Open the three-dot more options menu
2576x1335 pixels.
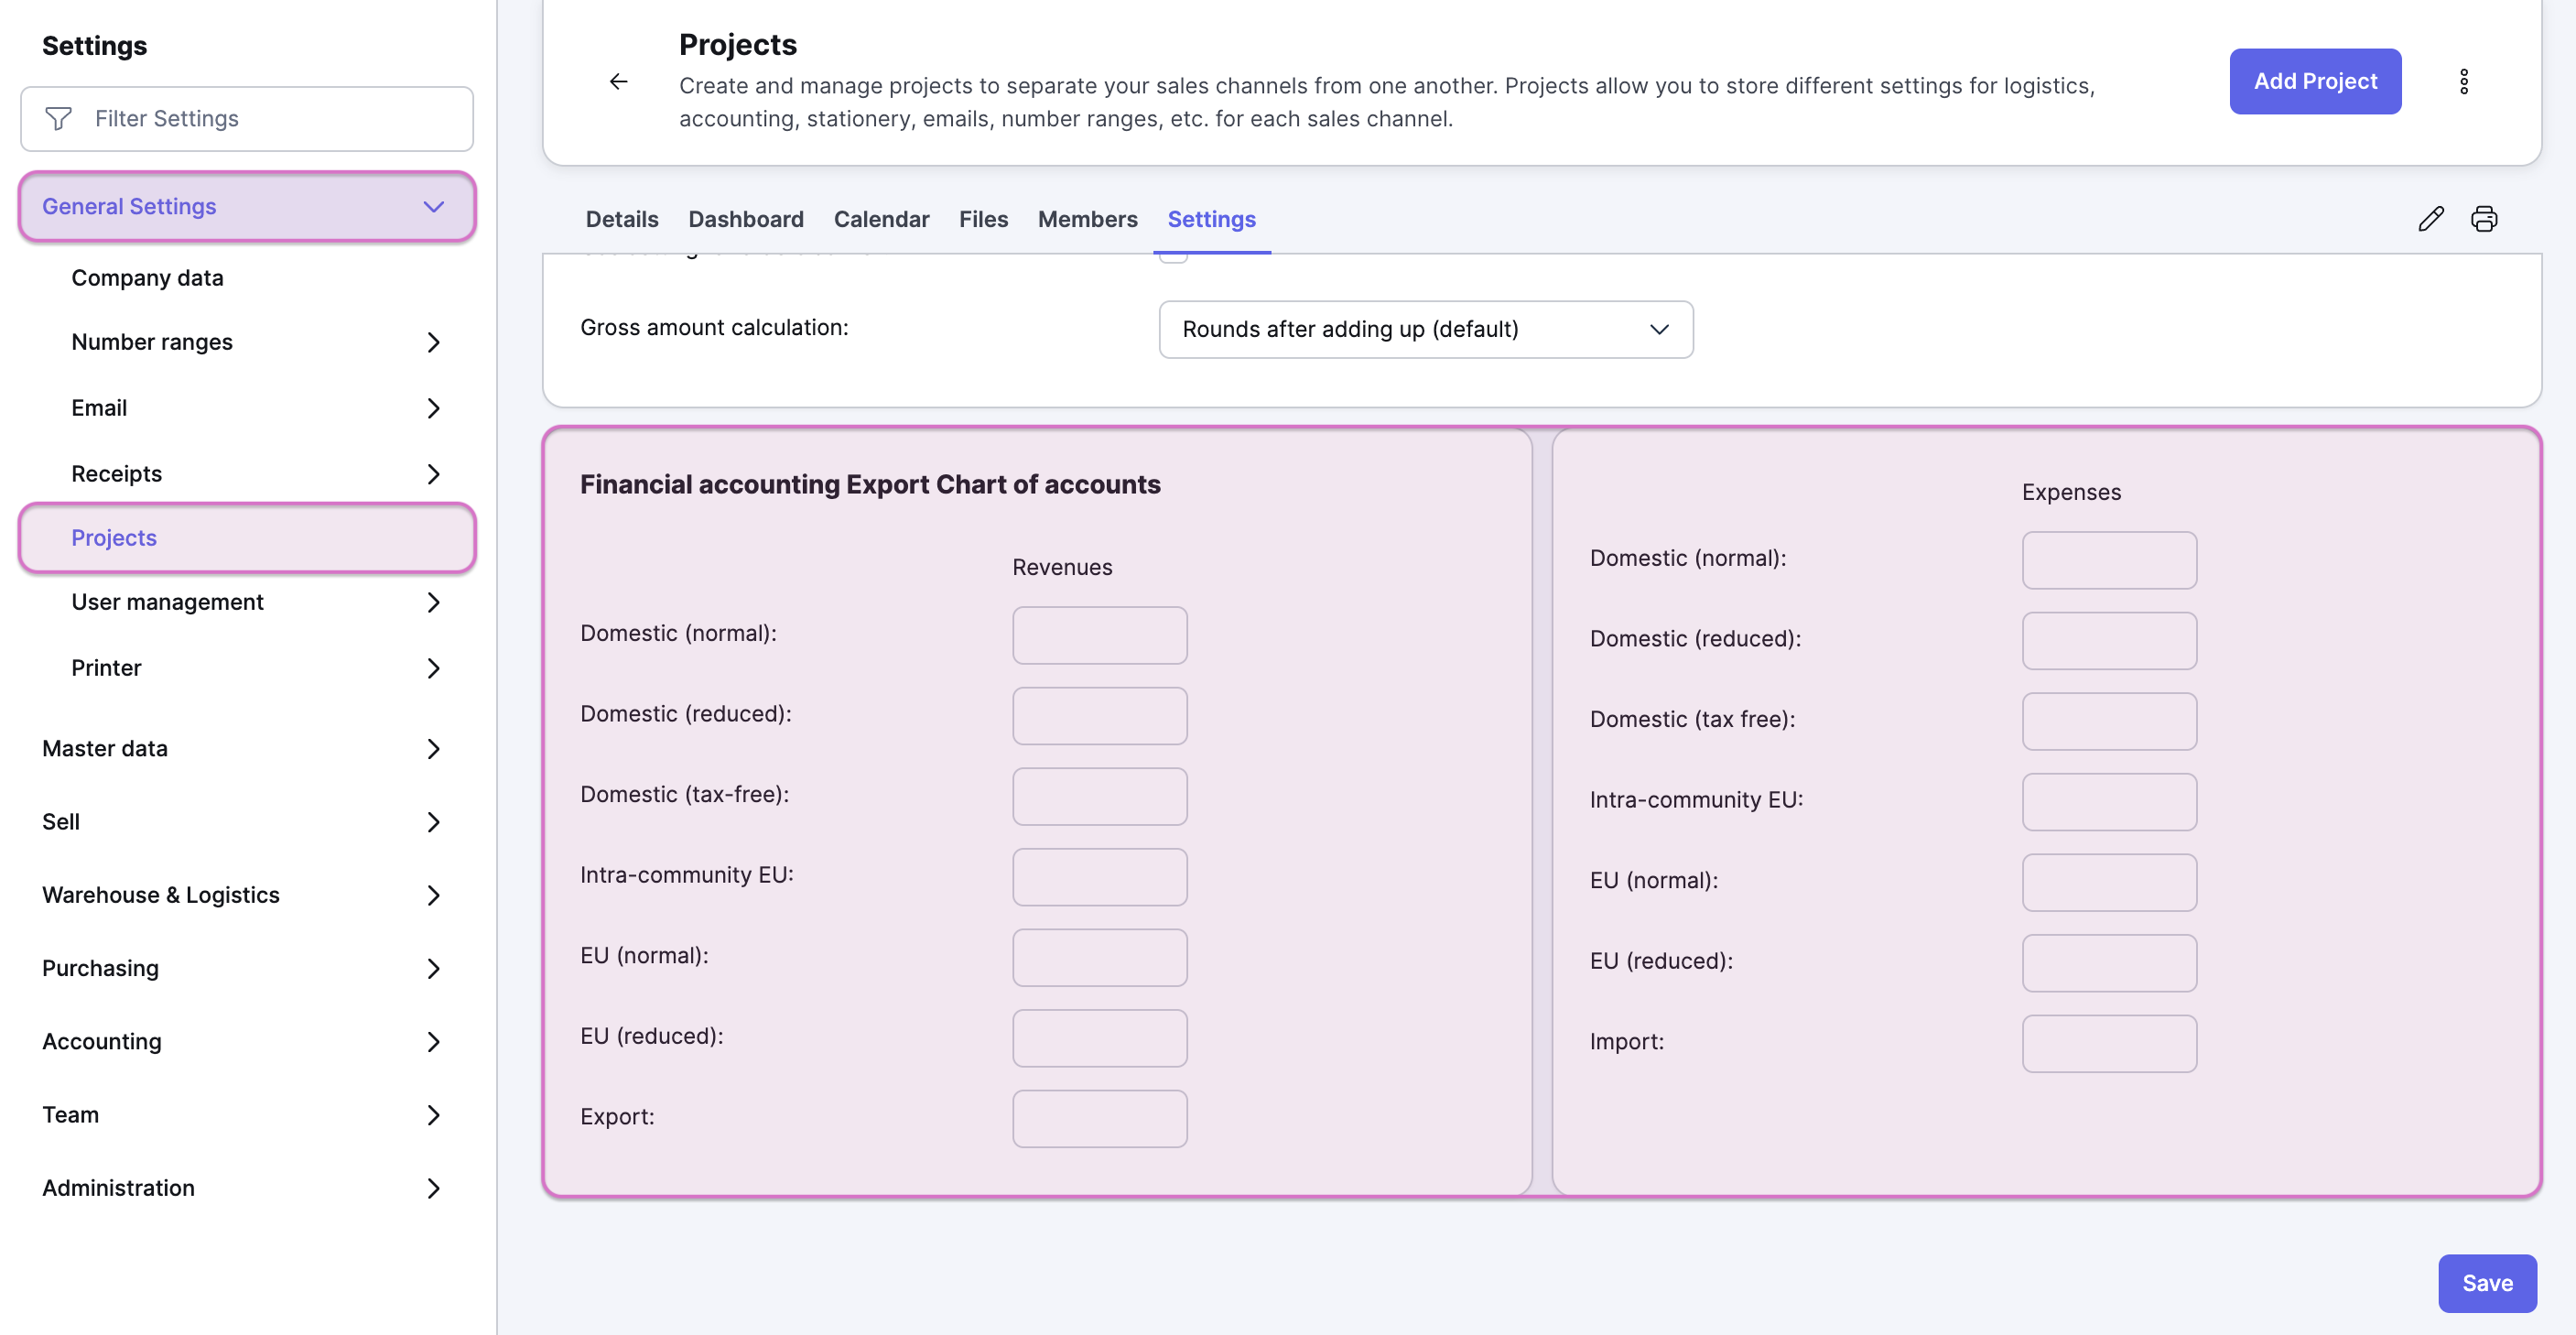[x=2464, y=81]
